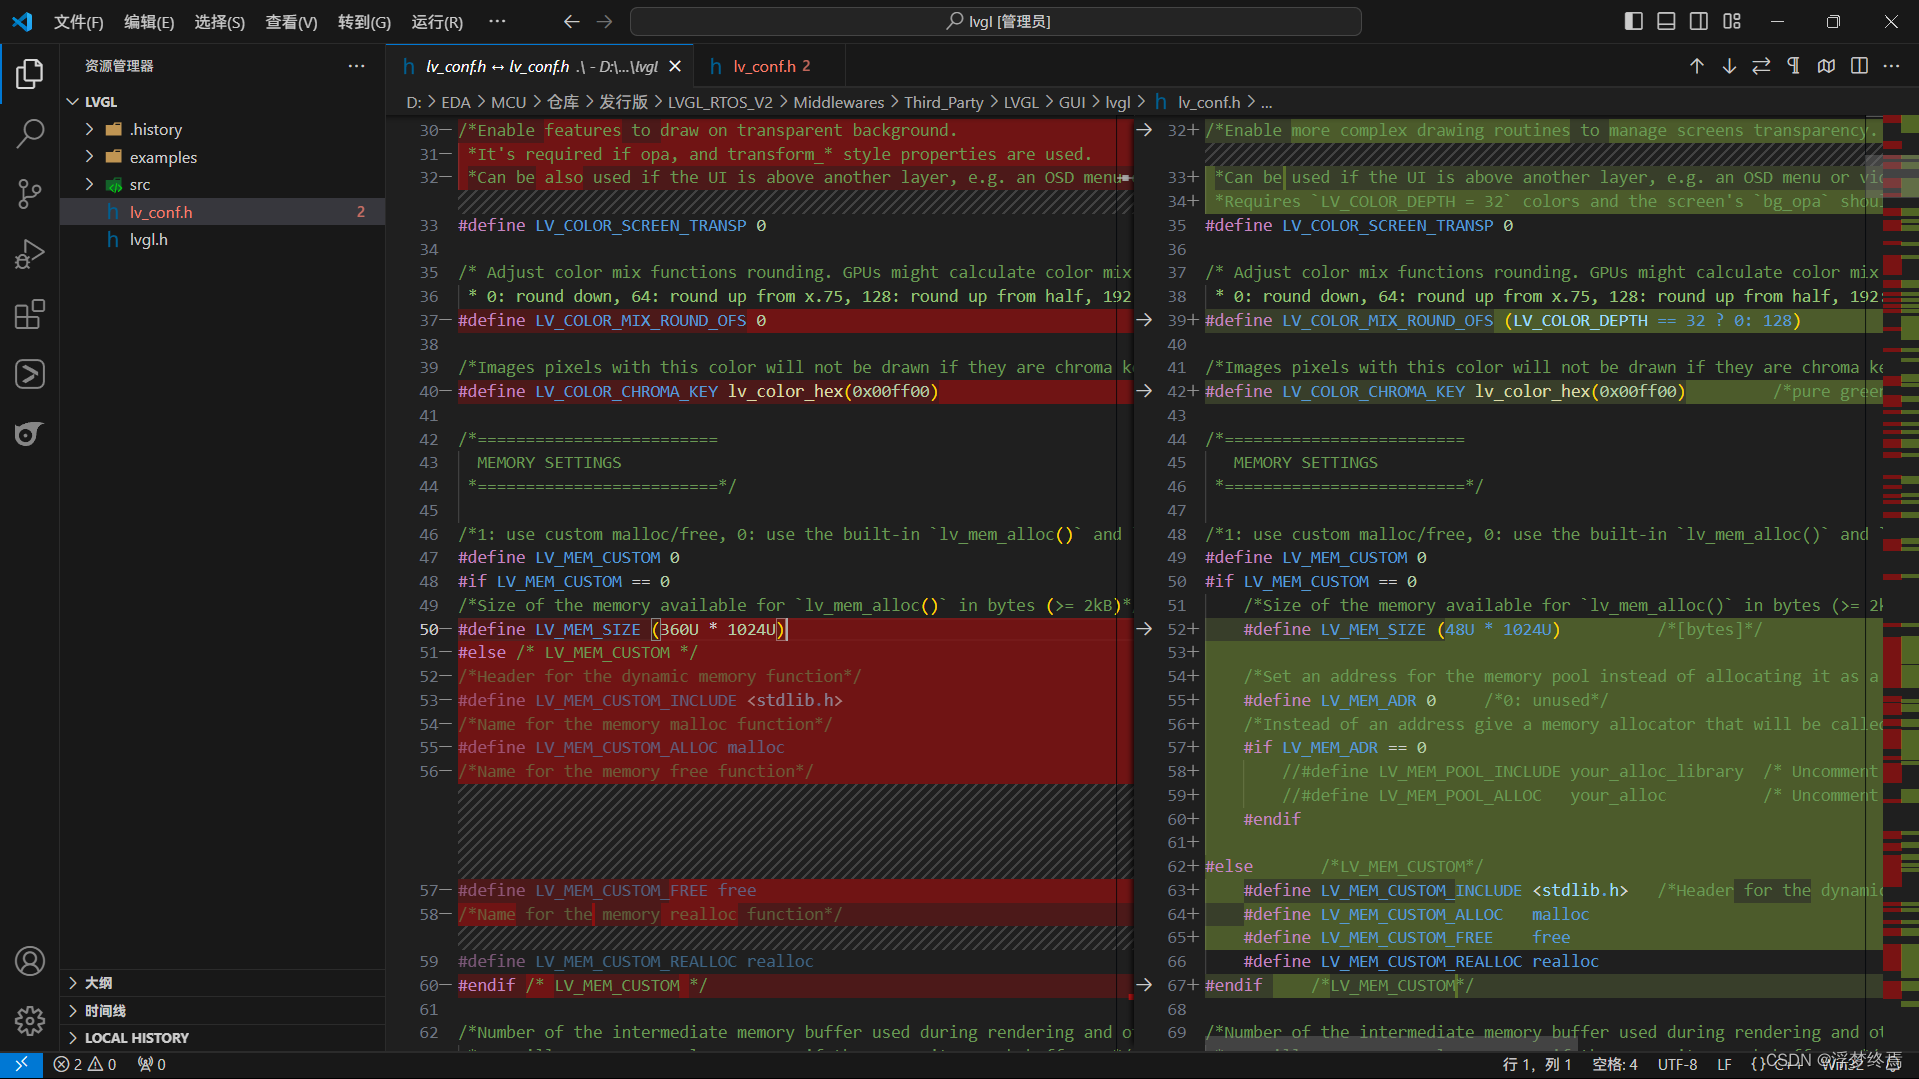Jump to the previous diff change
Screen dimensions: 1919x1079
pyautogui.click(x=1696, y=65)
